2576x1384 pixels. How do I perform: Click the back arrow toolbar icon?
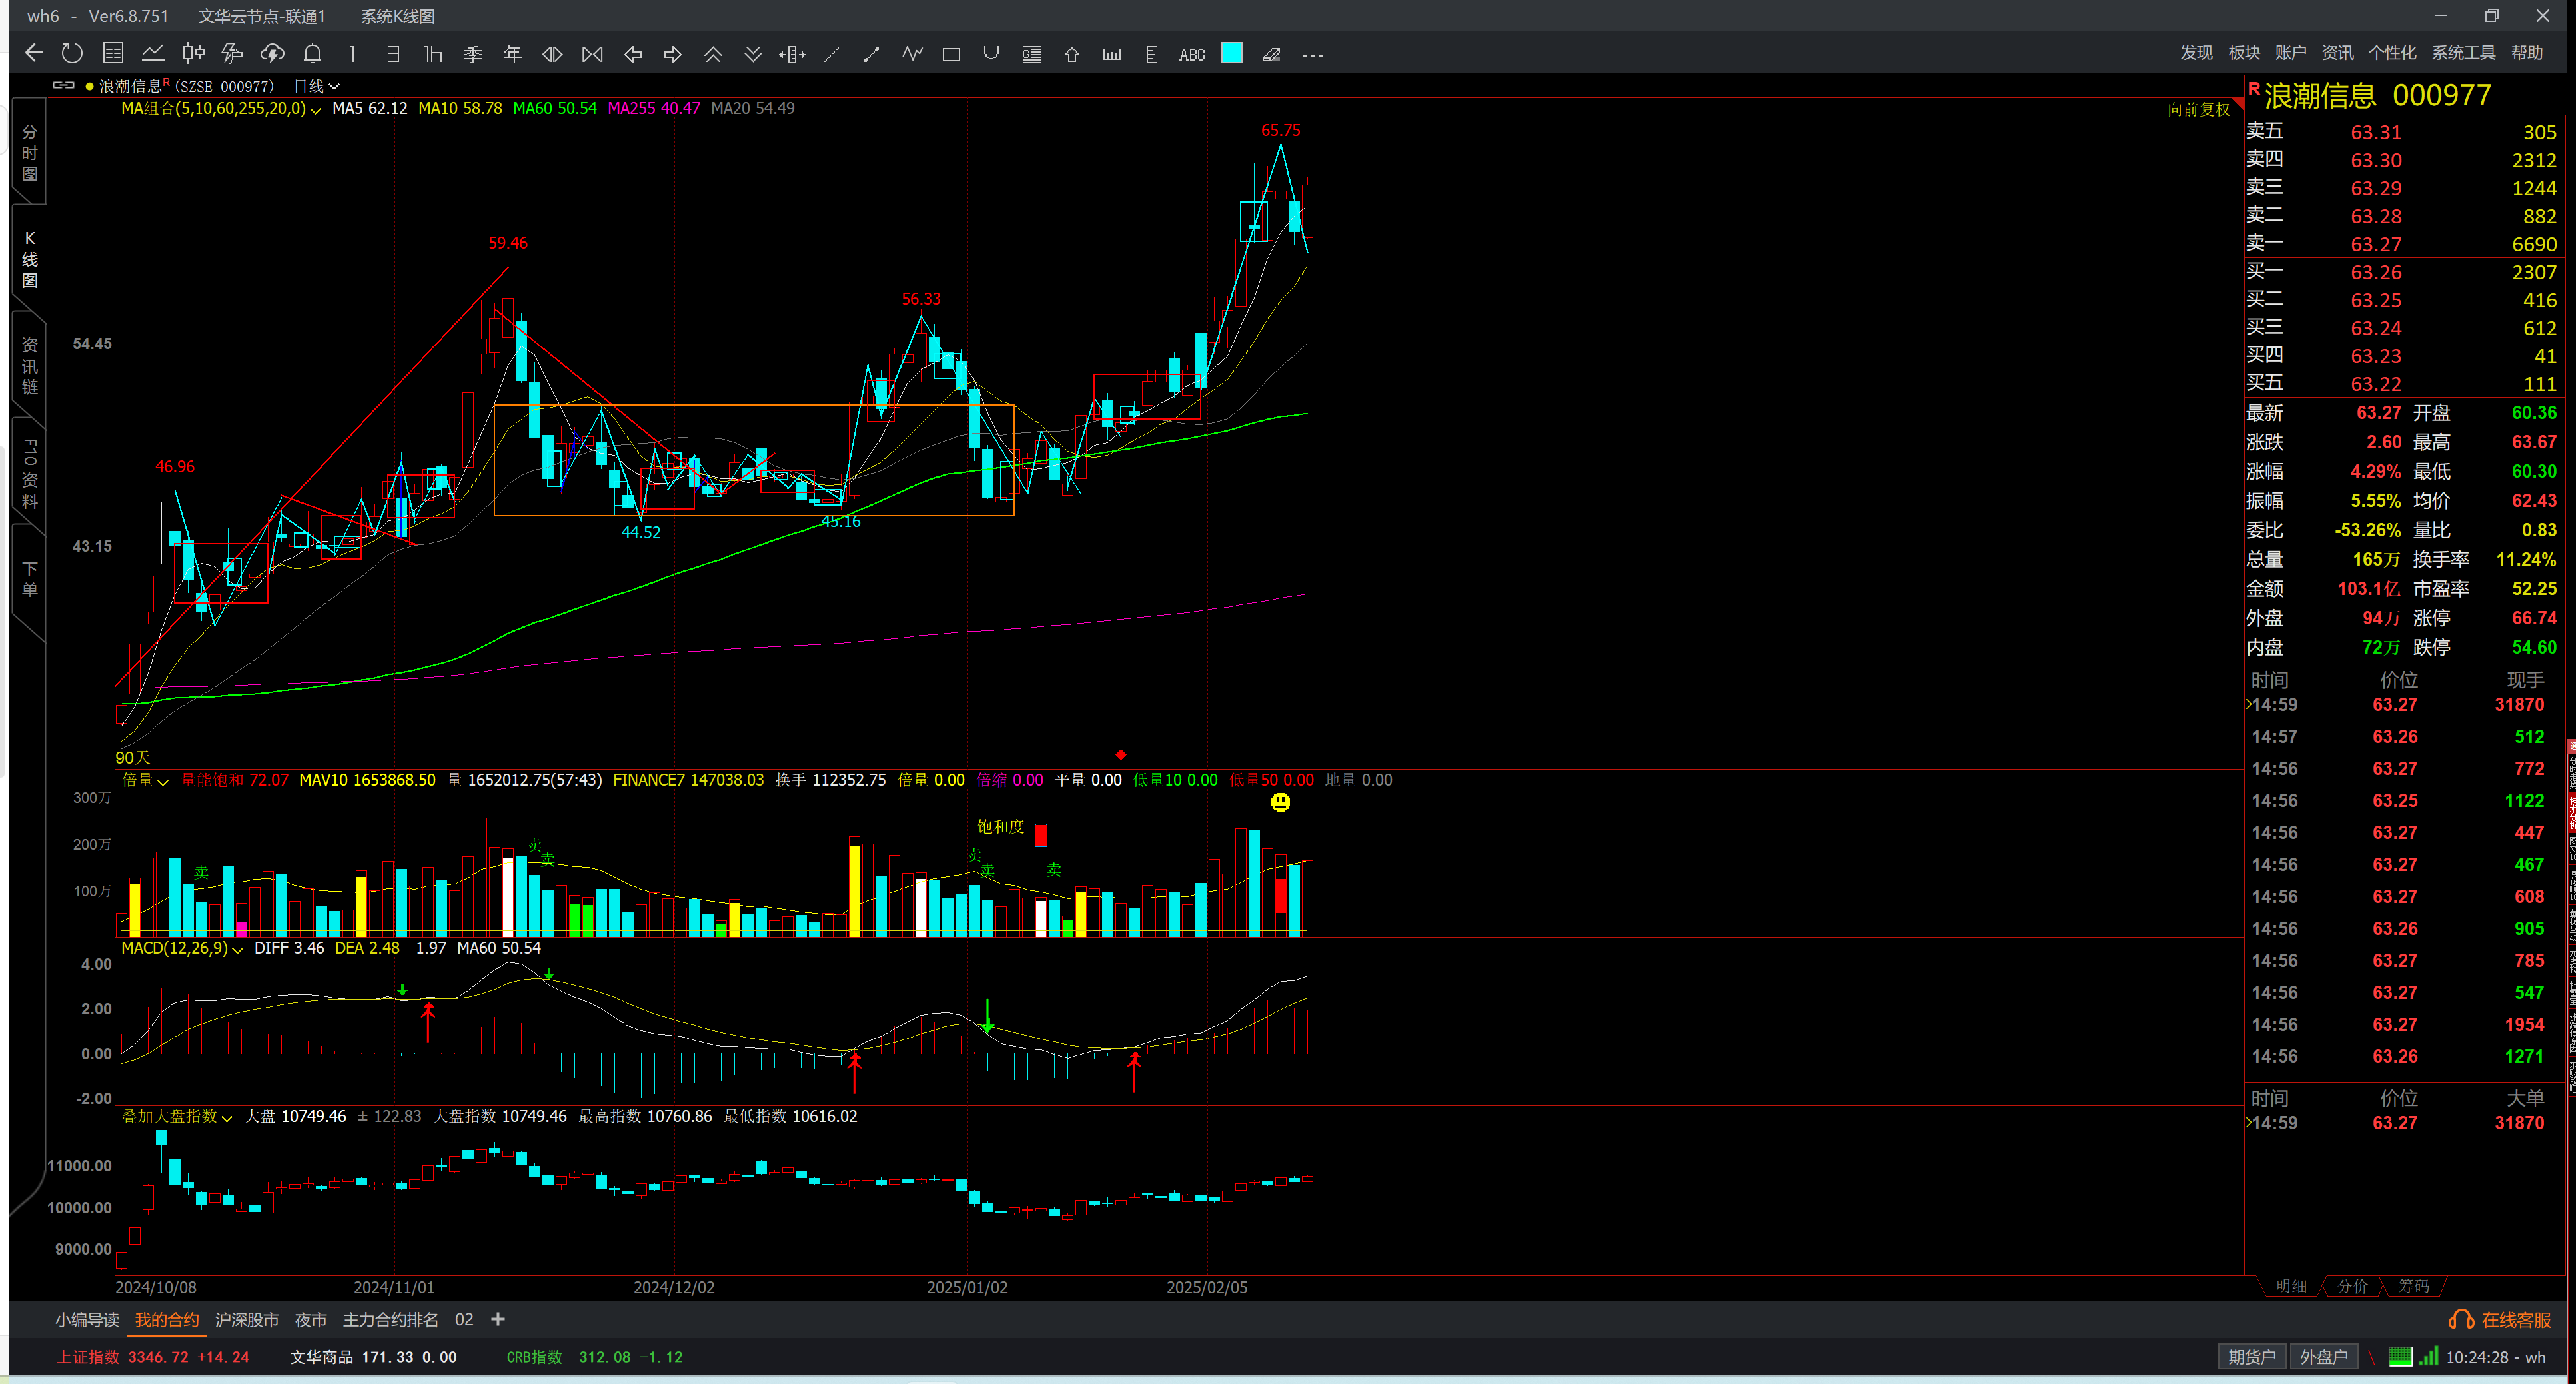pos(34,53)
